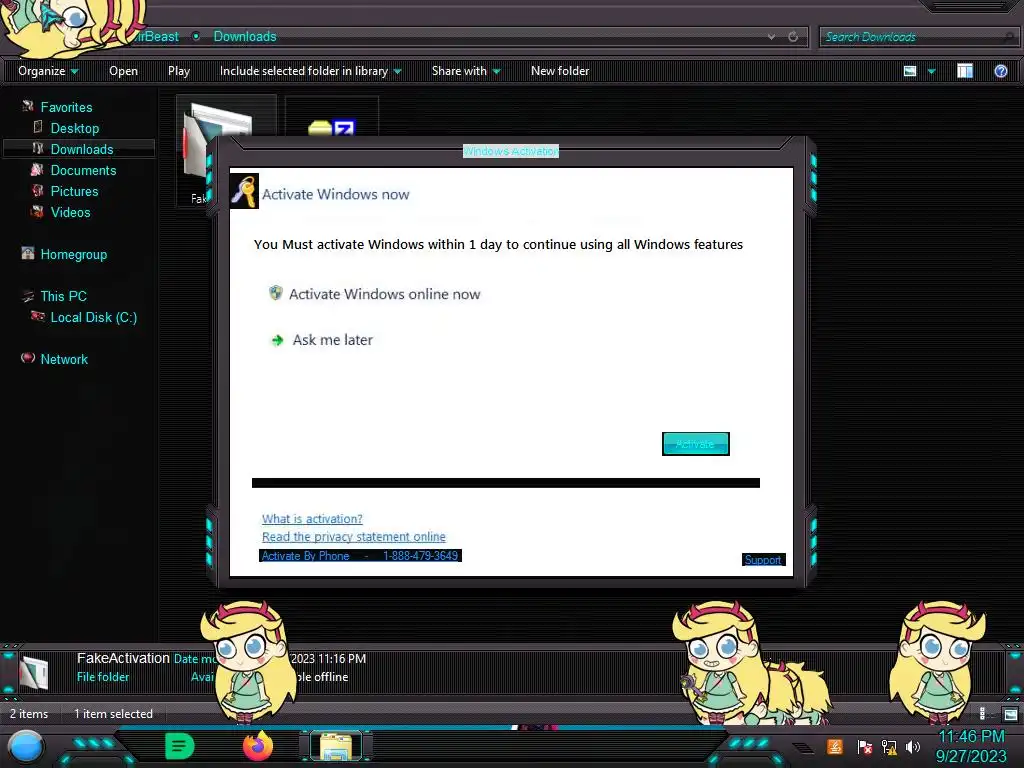Click the Start orb button
1024x768 pixels.
pos(25,747)
